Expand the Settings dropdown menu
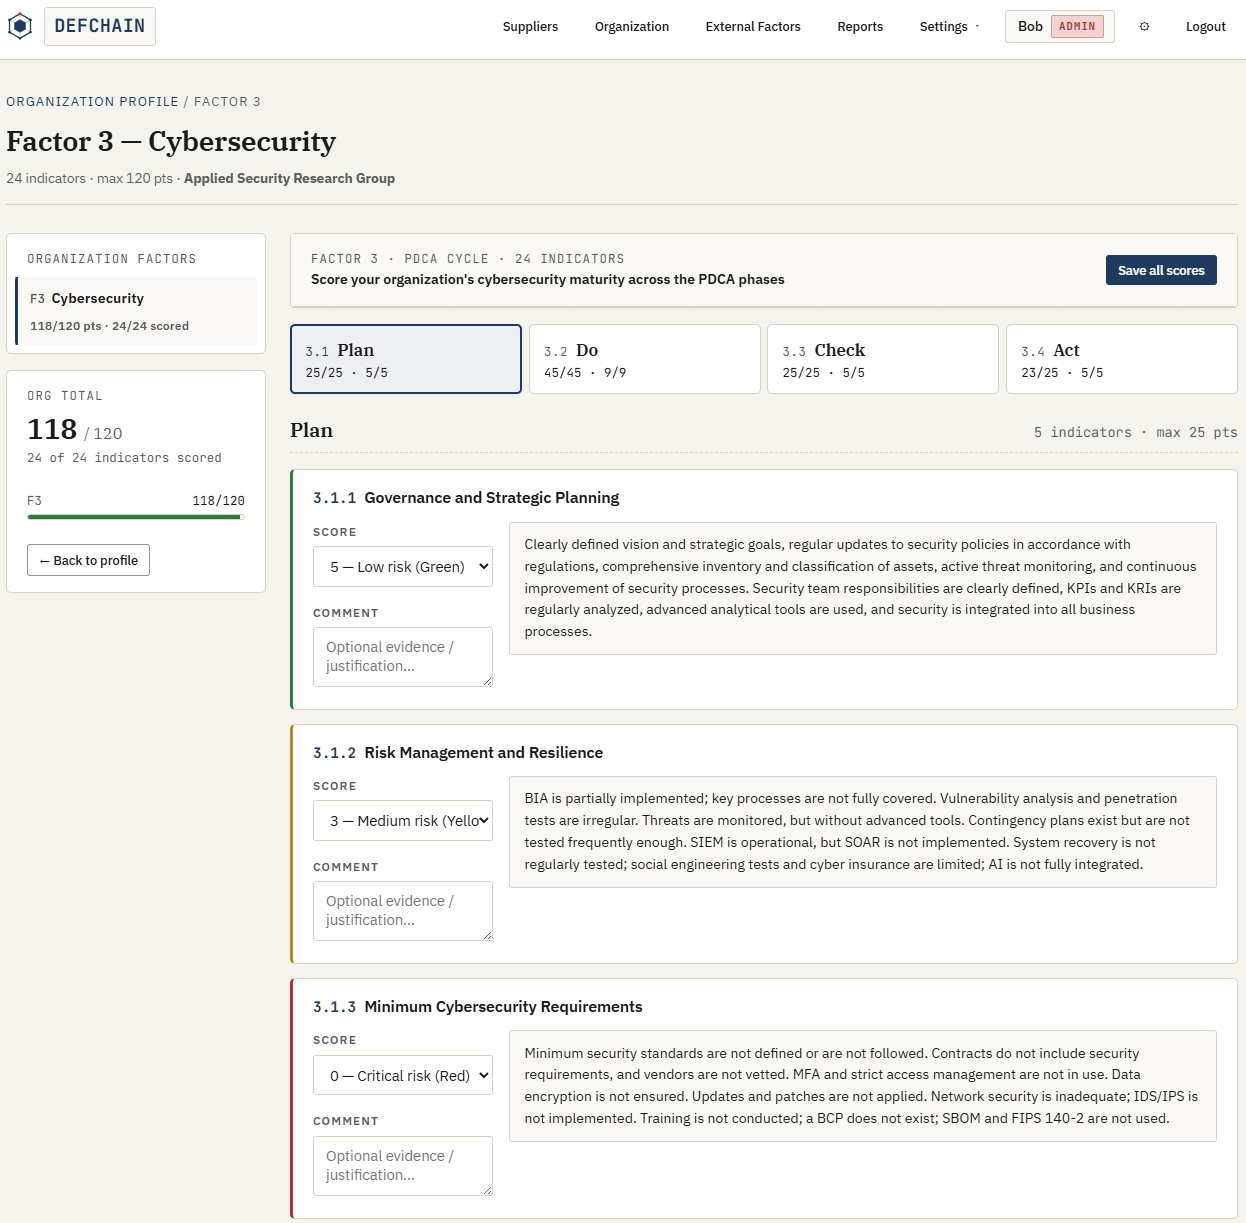This screenshot has width=1246, height=1223. (x=949, y=27)
